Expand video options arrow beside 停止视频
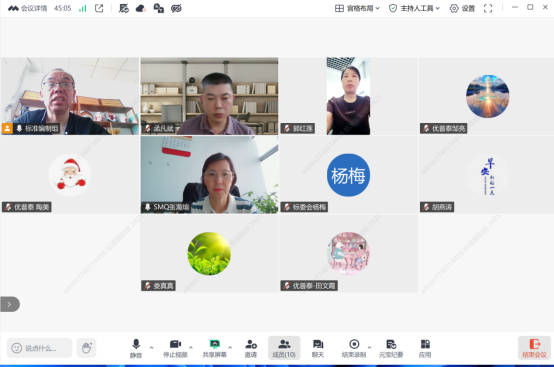The width and height of the screenshot is (554, 367). coord(191,348)
